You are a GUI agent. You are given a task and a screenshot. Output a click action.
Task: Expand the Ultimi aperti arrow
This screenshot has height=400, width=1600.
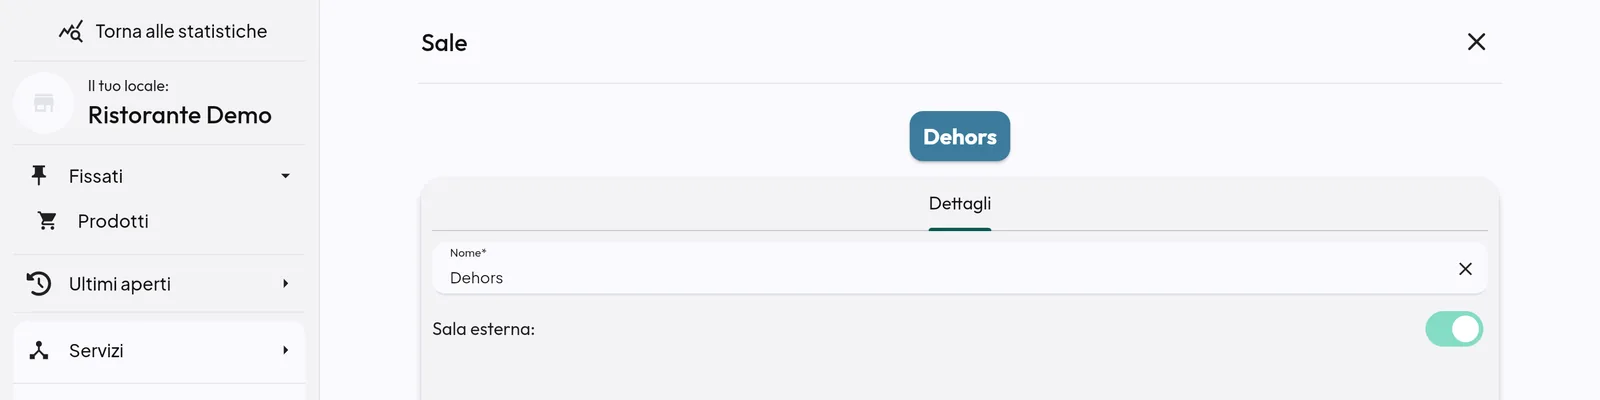coord(285,284)
